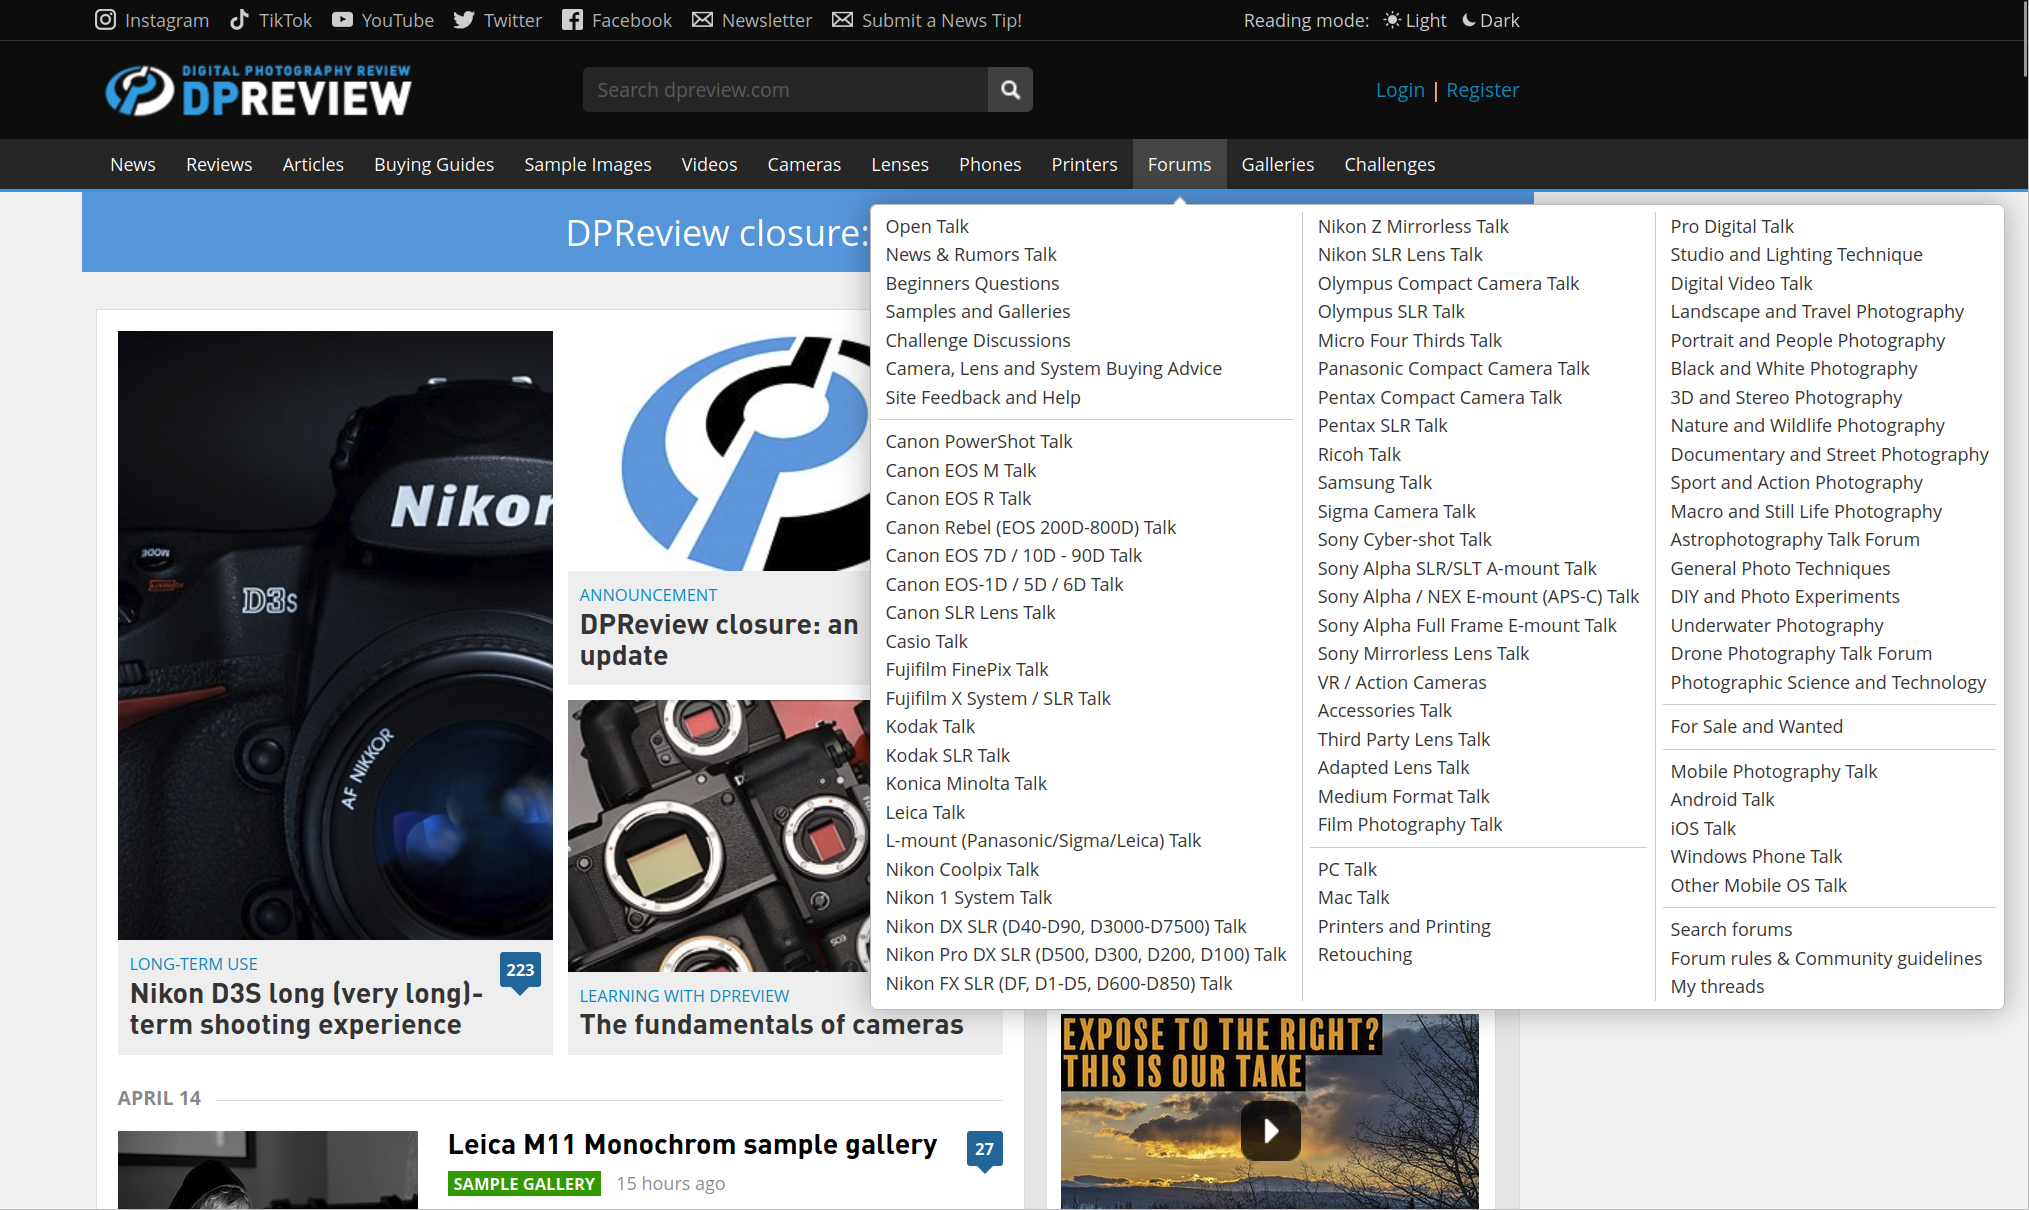This screenshot has width=2029, height=1210.
Task: Open Nikon D3S long-term shooting experience headline
Action: [306, 1009]
